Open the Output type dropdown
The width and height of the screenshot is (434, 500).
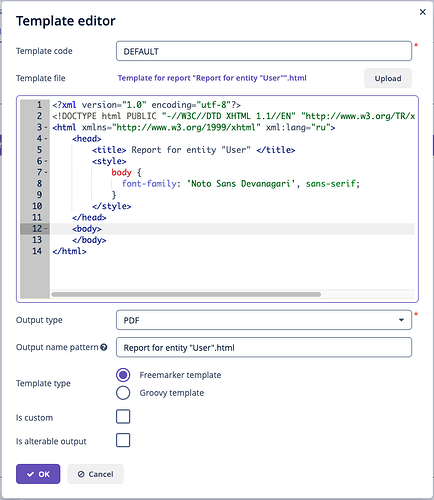click(x=264, y=320)
